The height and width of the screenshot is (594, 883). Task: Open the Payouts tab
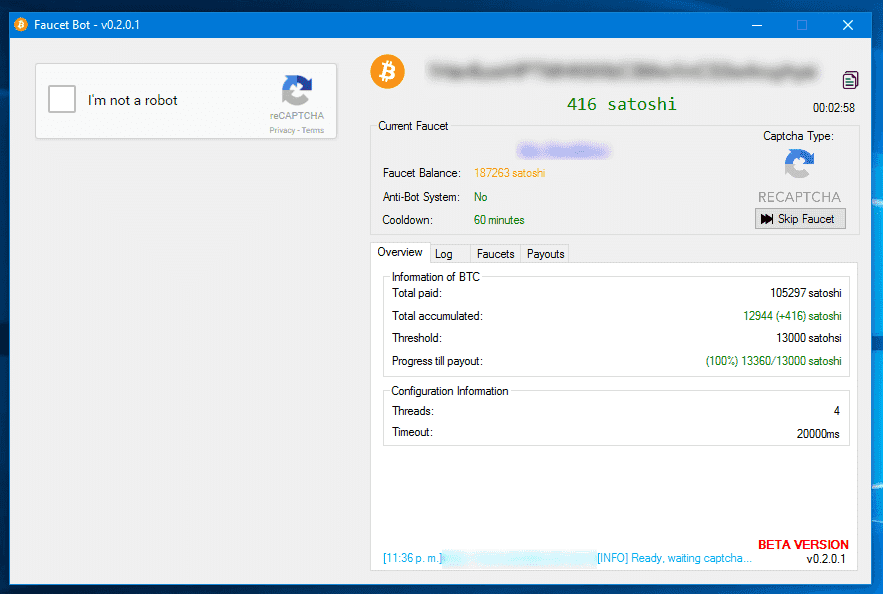[x=545, y=254]
